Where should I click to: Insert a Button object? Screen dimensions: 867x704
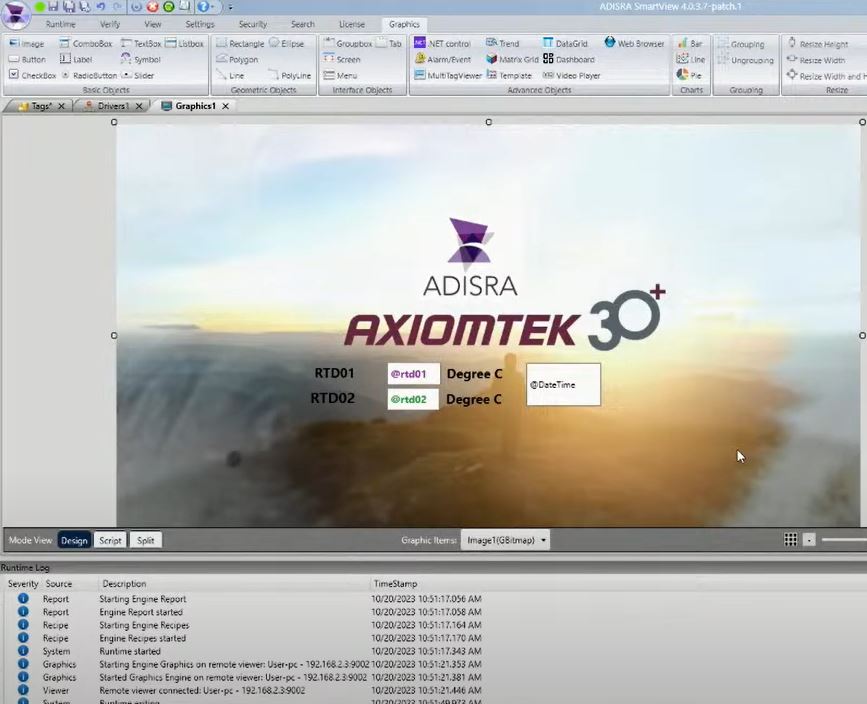tap(27, 59)
